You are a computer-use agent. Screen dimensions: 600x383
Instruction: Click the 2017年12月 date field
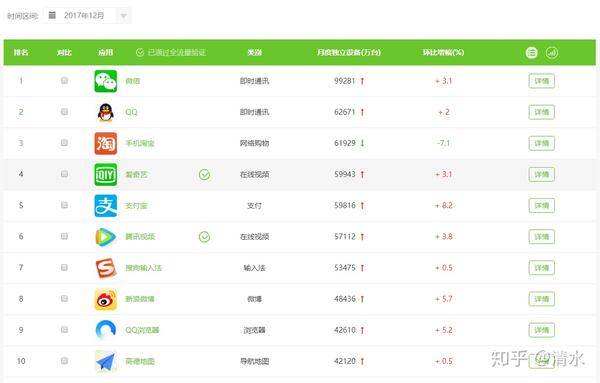pyautogui.click(x=87, y=15)
